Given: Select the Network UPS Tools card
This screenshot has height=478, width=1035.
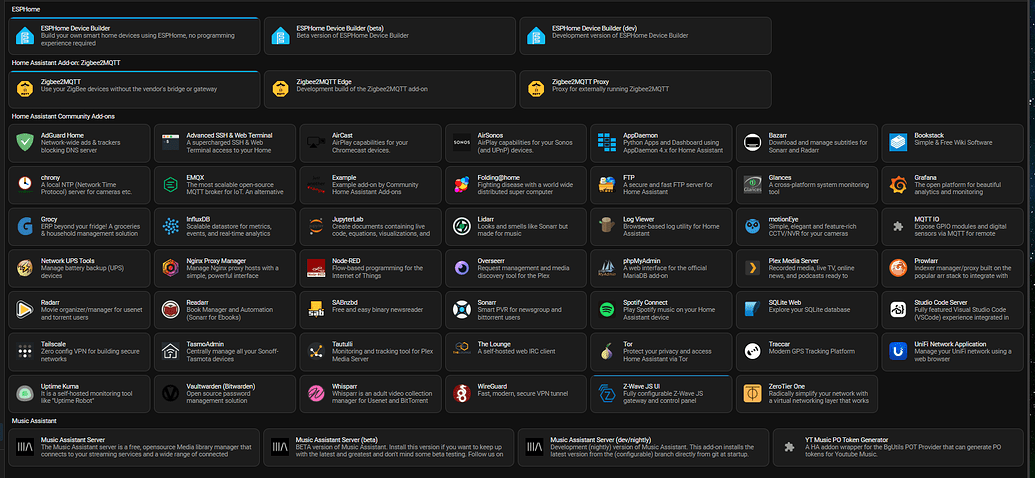Looking at the screenshot, I should (79, 268).
